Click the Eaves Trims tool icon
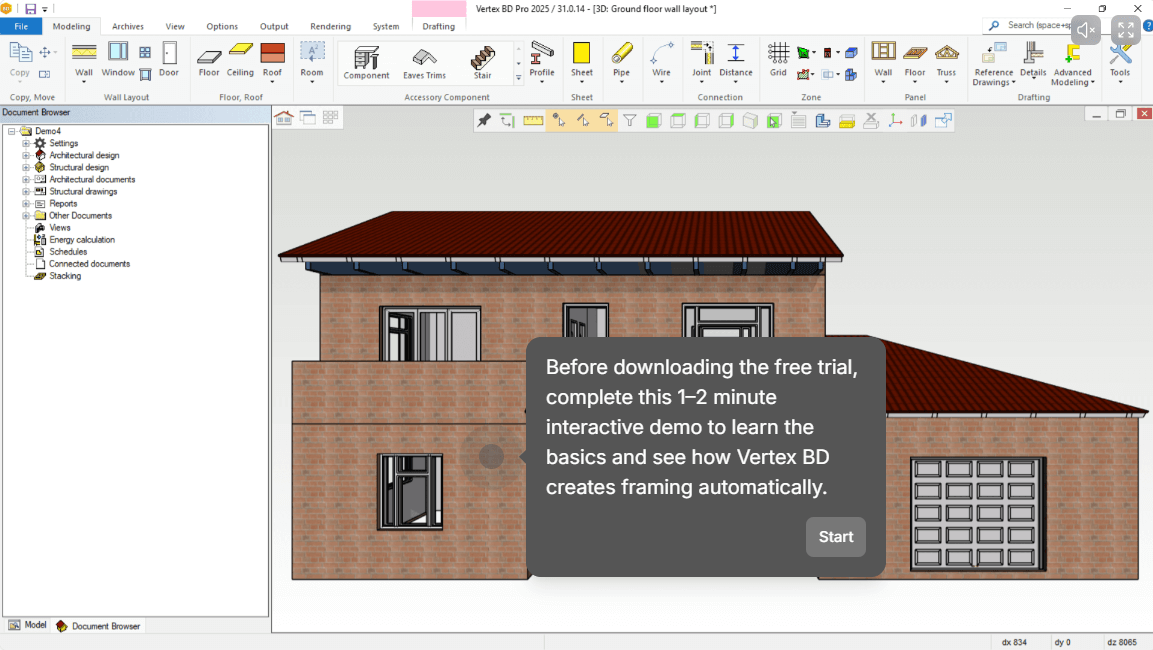Viewport: 1153px width, 650px height. tap(424, 61)
